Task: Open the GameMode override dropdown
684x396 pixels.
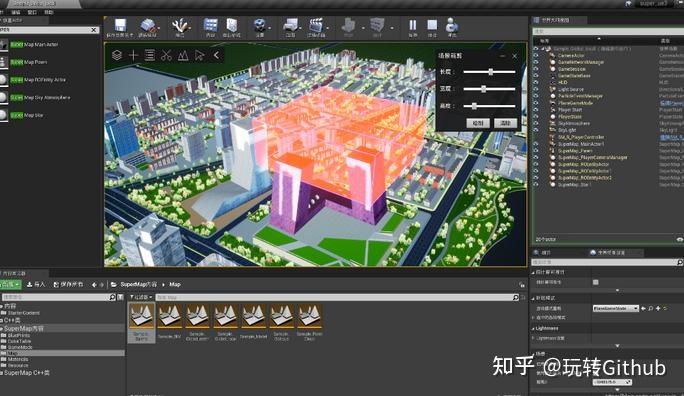Action: (x=616, y=308)
